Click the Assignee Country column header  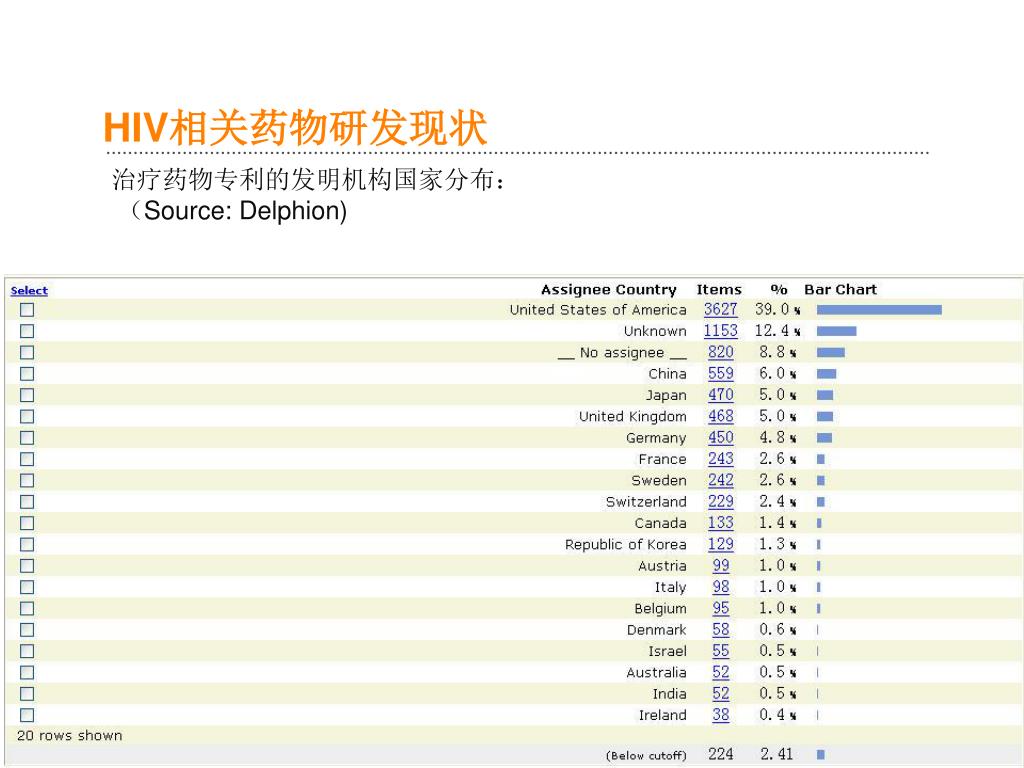(x=609, y=290)
